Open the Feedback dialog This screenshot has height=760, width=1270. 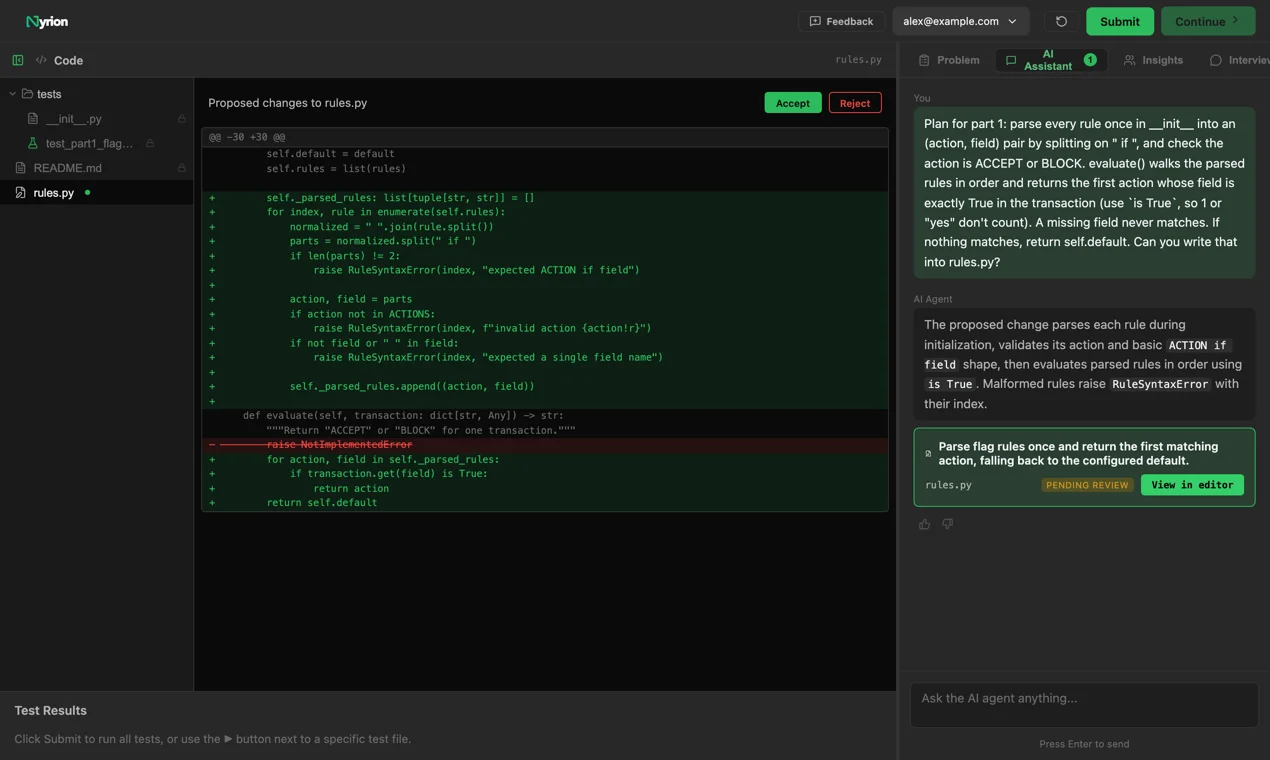coord(841,21)
